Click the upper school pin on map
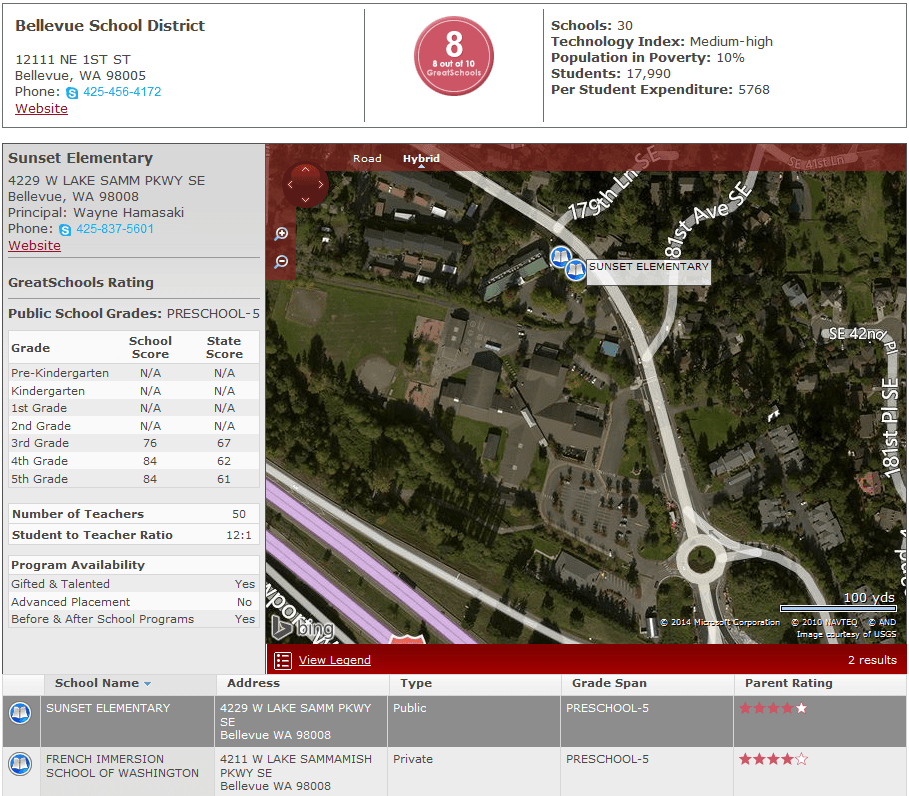909x796 pixels. (560, 256)
